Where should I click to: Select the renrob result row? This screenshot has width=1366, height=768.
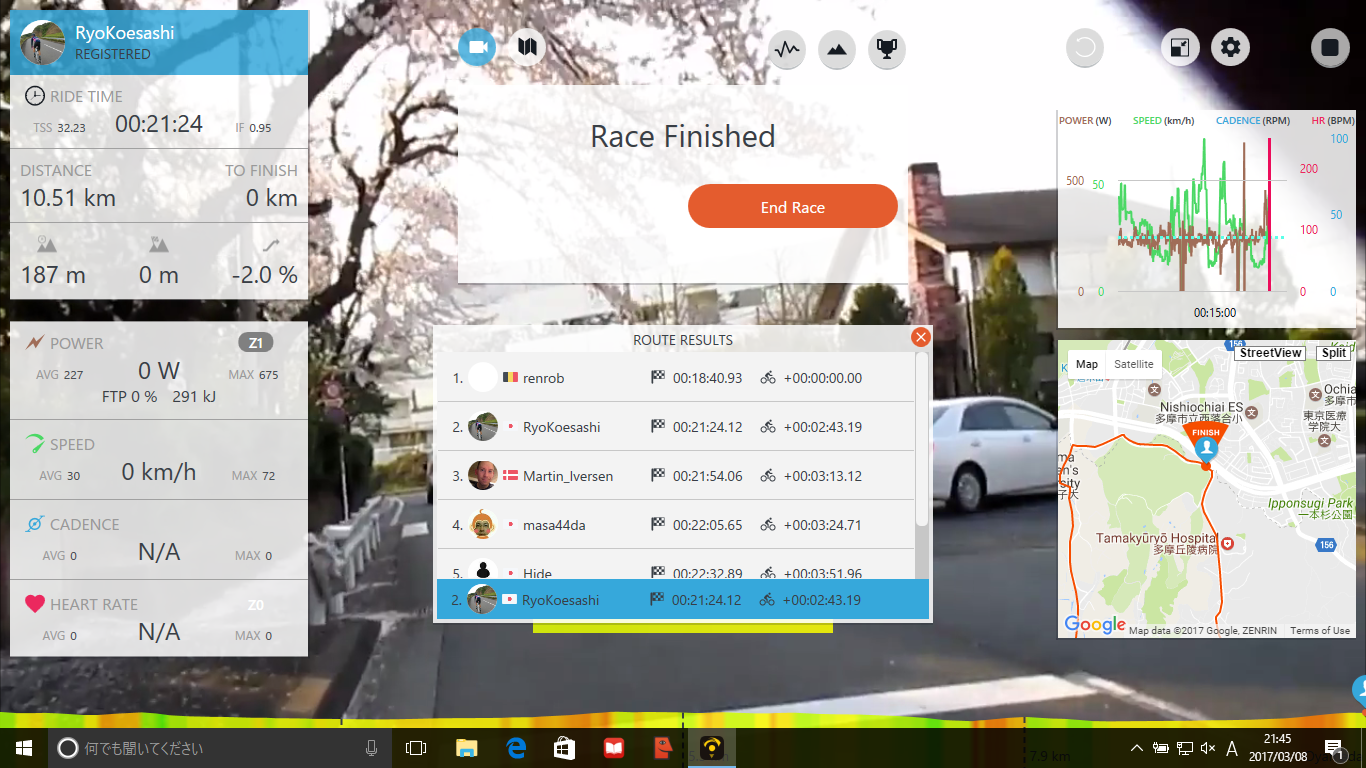click(676, 378)
